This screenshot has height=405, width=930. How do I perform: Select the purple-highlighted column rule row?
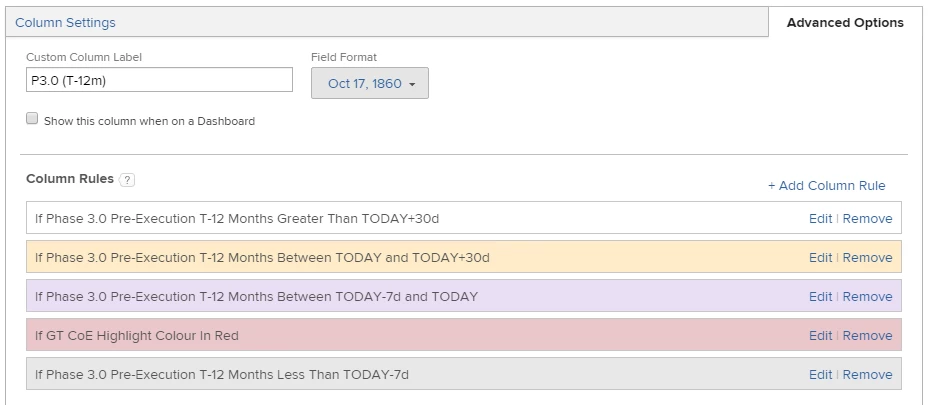click(x=400, y=296)
